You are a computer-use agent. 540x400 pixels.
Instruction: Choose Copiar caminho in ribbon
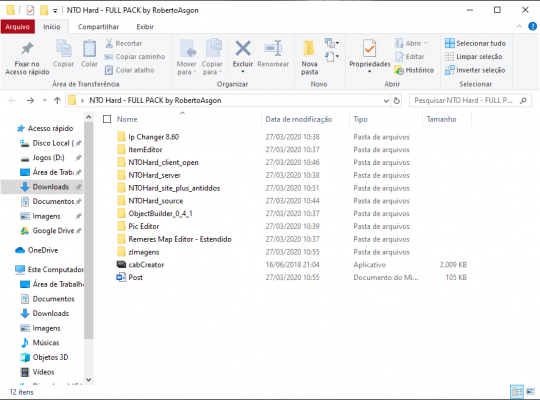tap(135, 57)
